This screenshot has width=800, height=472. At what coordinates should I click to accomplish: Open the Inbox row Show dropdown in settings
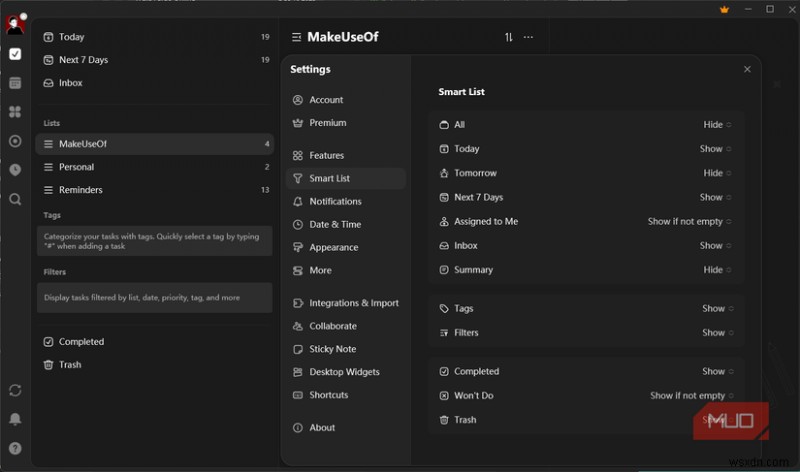(x=715, y=246)
